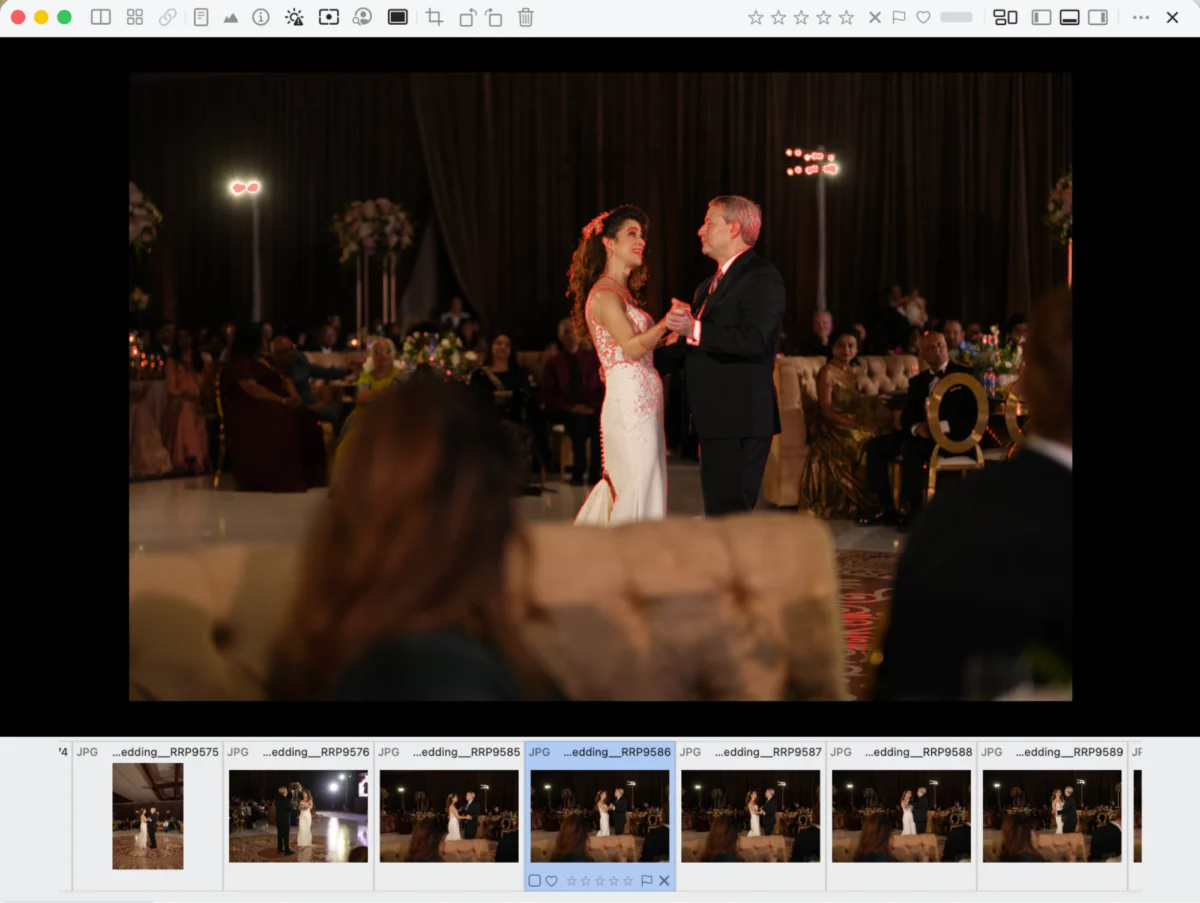This screenshot has width=1200, height=903.
Task: Toggle the heart favorite in top toolbar
Action: tap(923, 17)
